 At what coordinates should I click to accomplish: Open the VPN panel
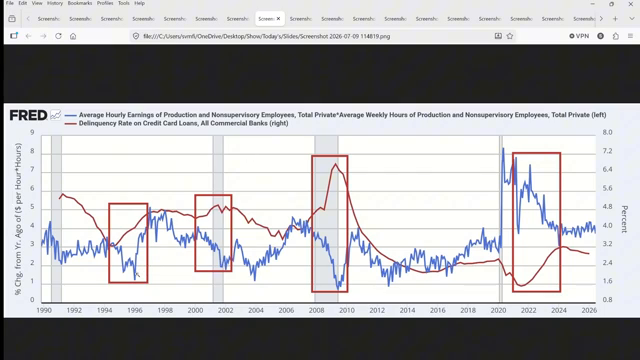[x=579, y=36]
